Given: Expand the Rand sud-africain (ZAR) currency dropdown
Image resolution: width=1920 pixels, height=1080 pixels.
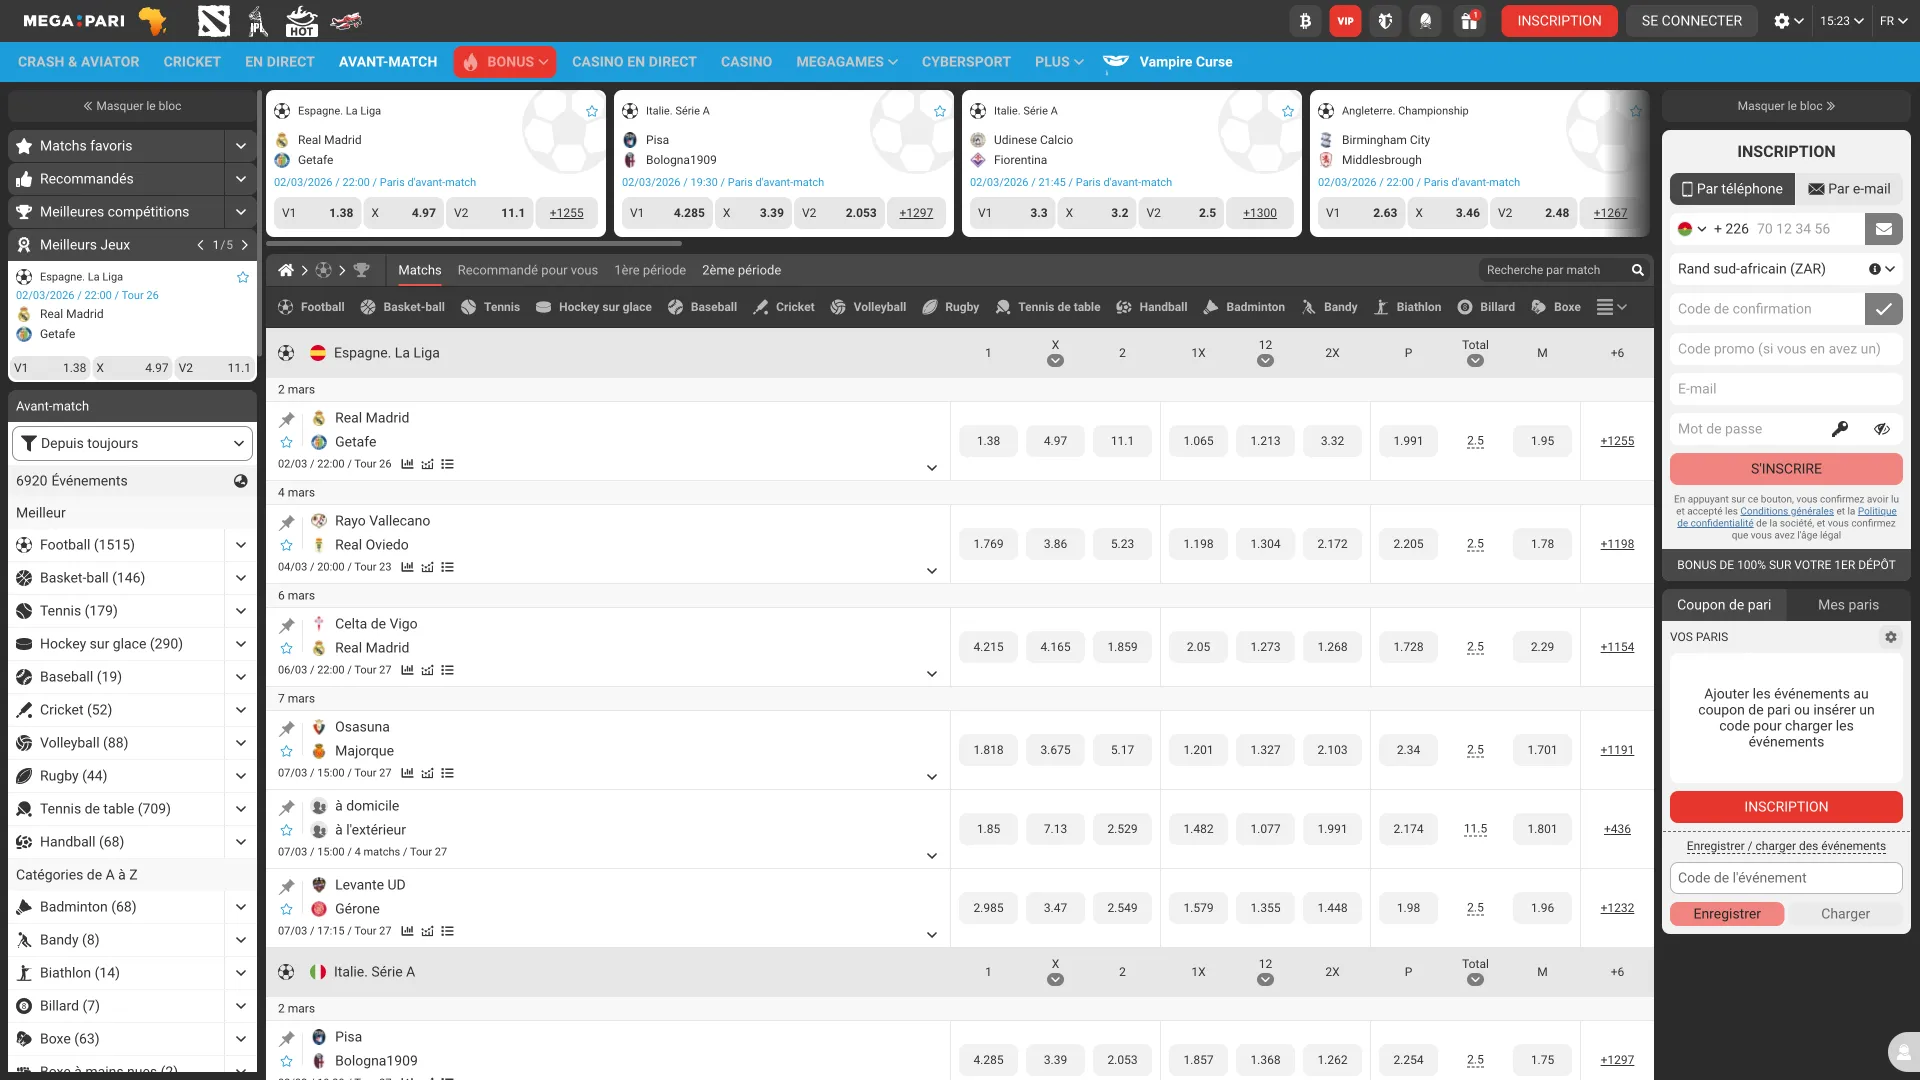Looking at the screenshot, I should click(x=1888, y=268).
